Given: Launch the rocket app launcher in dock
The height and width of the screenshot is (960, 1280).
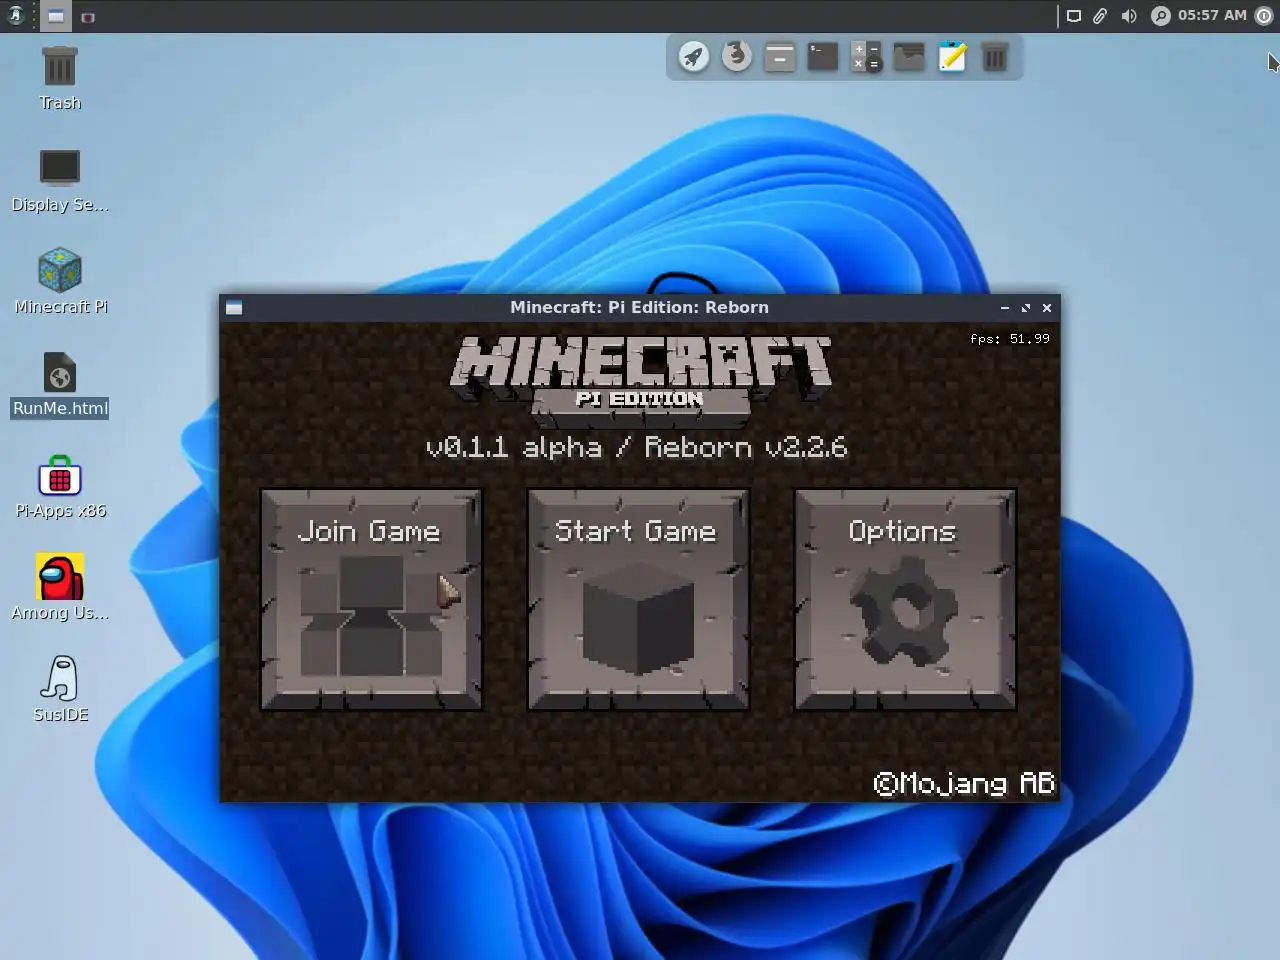Looking at the screenshot, I should tap(693, 56).
